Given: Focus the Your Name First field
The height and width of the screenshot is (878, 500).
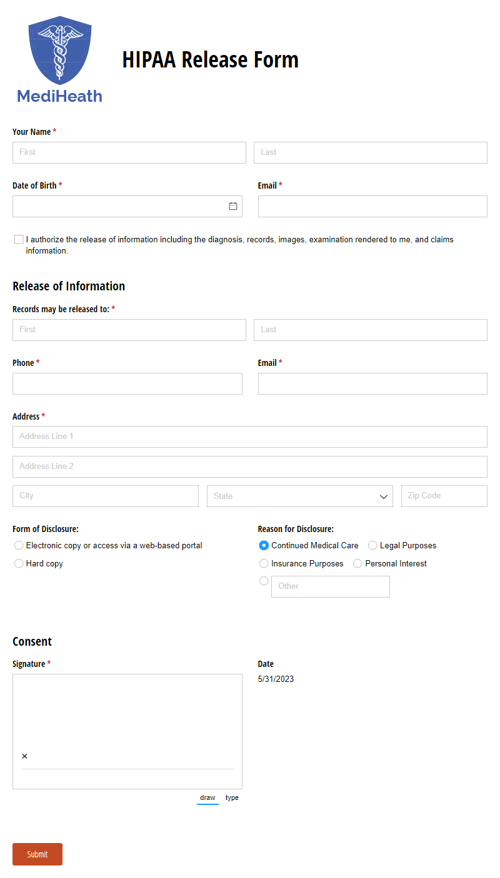Looking at the screenshot, I should [129, 152].
